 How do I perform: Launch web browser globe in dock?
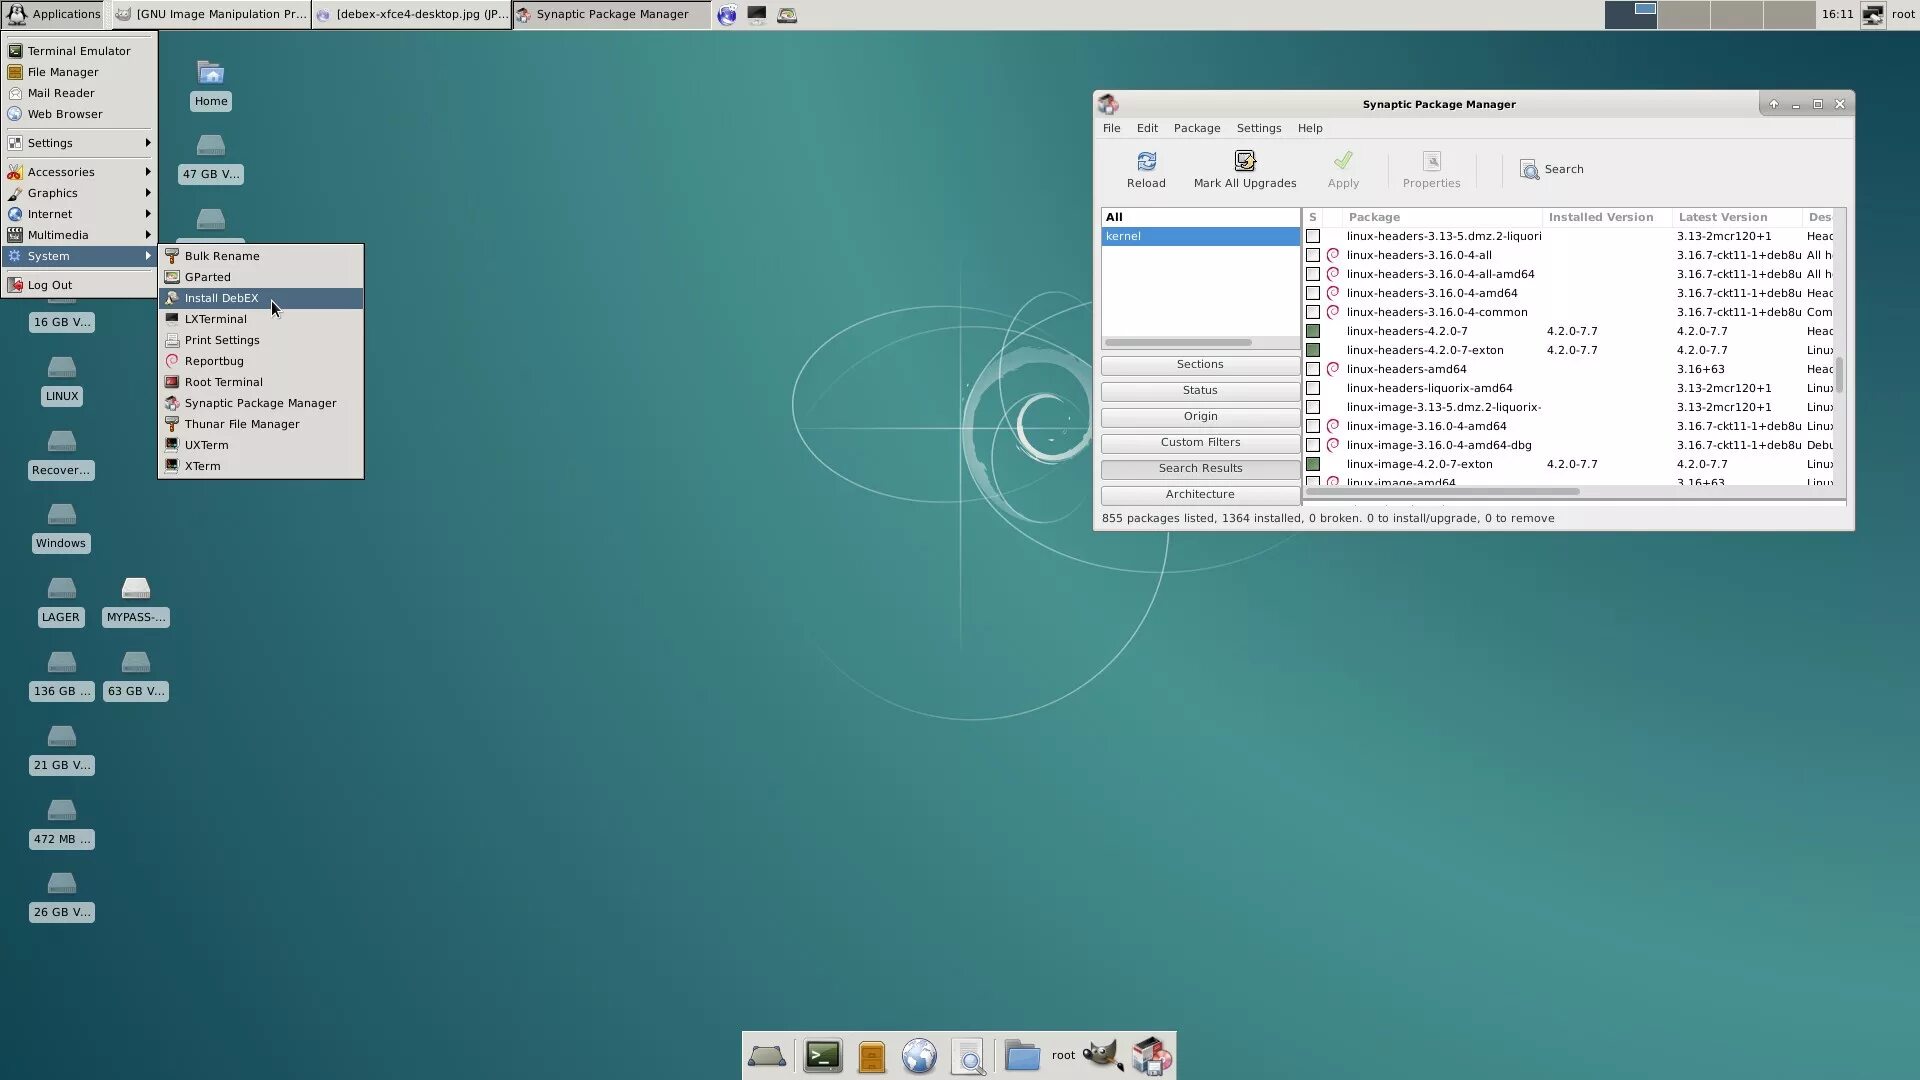click(x=919, y=1056)
